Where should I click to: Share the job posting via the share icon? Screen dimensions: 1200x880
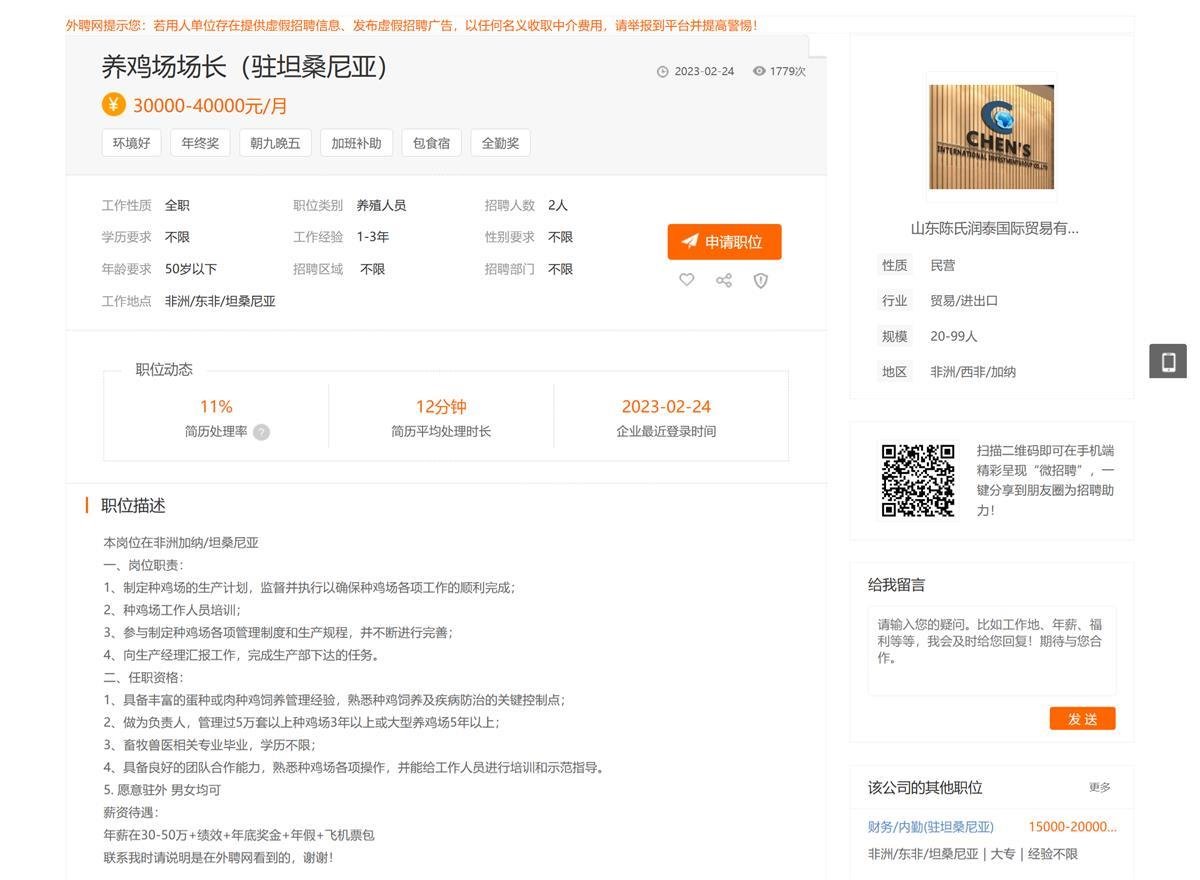(724, 280)
